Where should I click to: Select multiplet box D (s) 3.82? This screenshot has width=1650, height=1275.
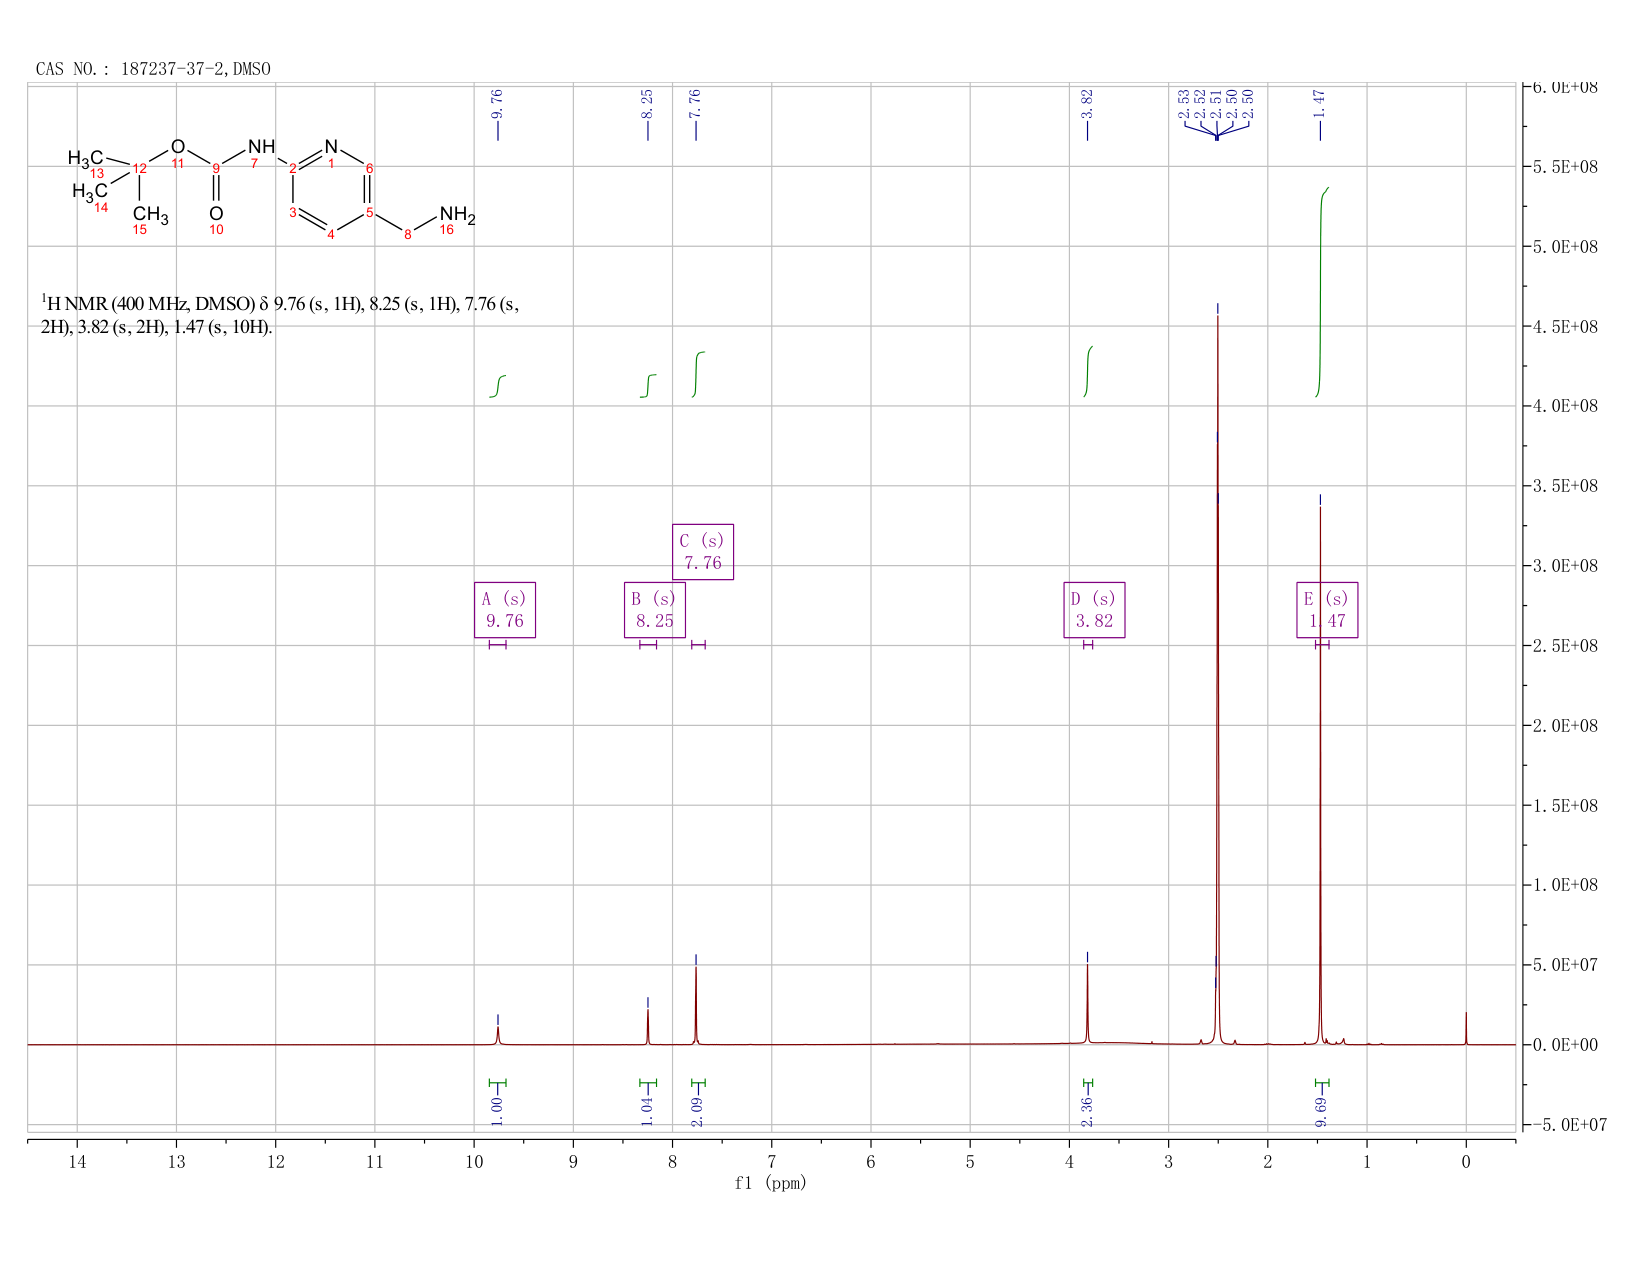coord(1094,610)
